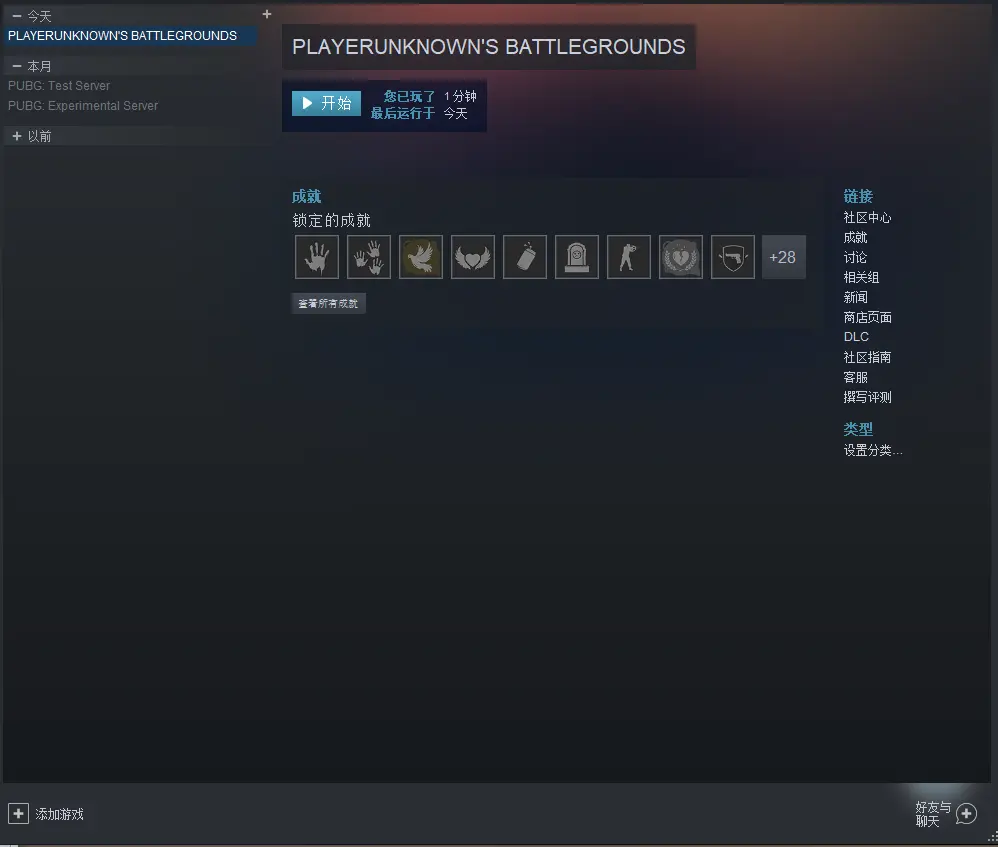Open the 商店页面 link
This screenshot has width=998, height=847.
coord(867,317)
